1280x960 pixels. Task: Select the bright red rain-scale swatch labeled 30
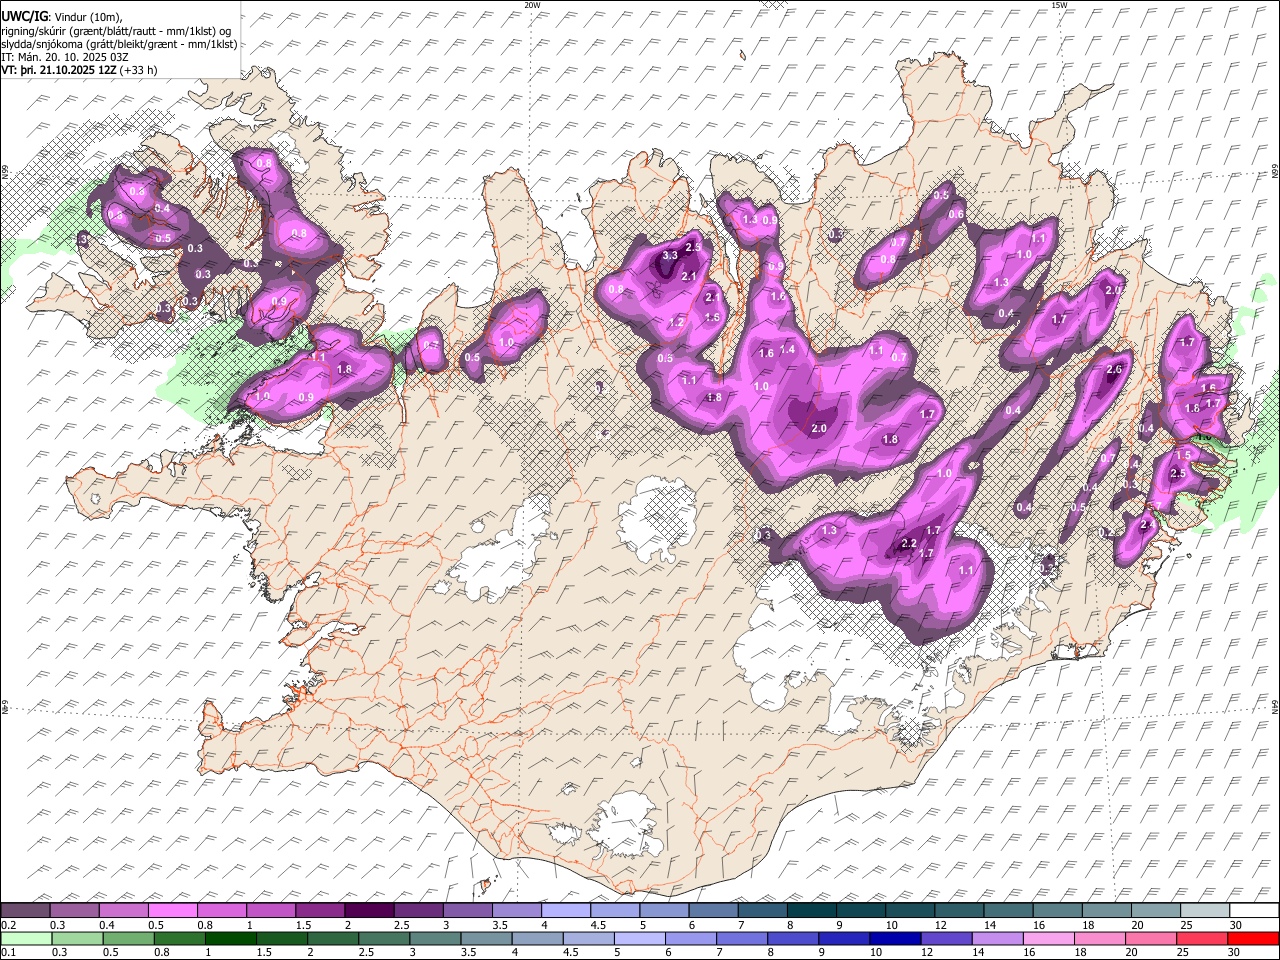(1253, 938)
